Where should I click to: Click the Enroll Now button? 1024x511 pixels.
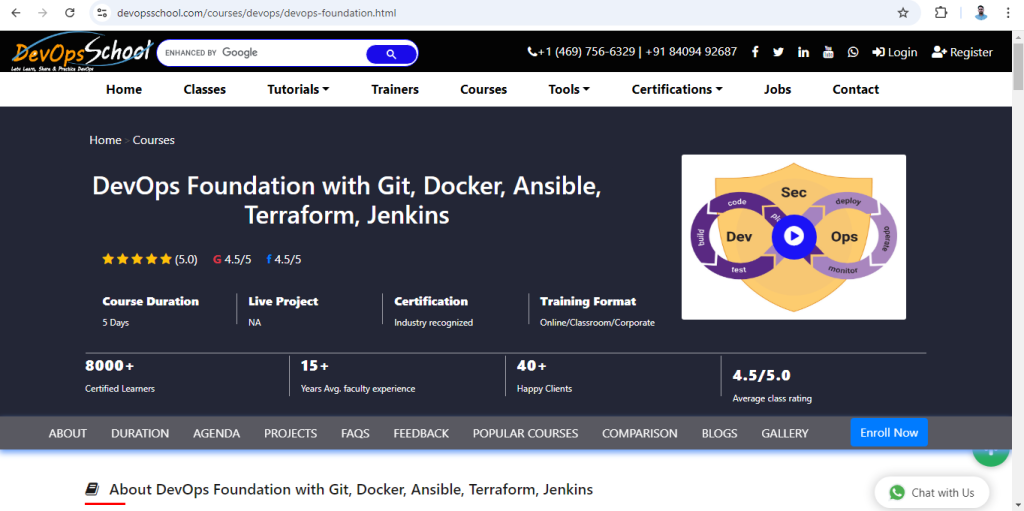[889, 433]
